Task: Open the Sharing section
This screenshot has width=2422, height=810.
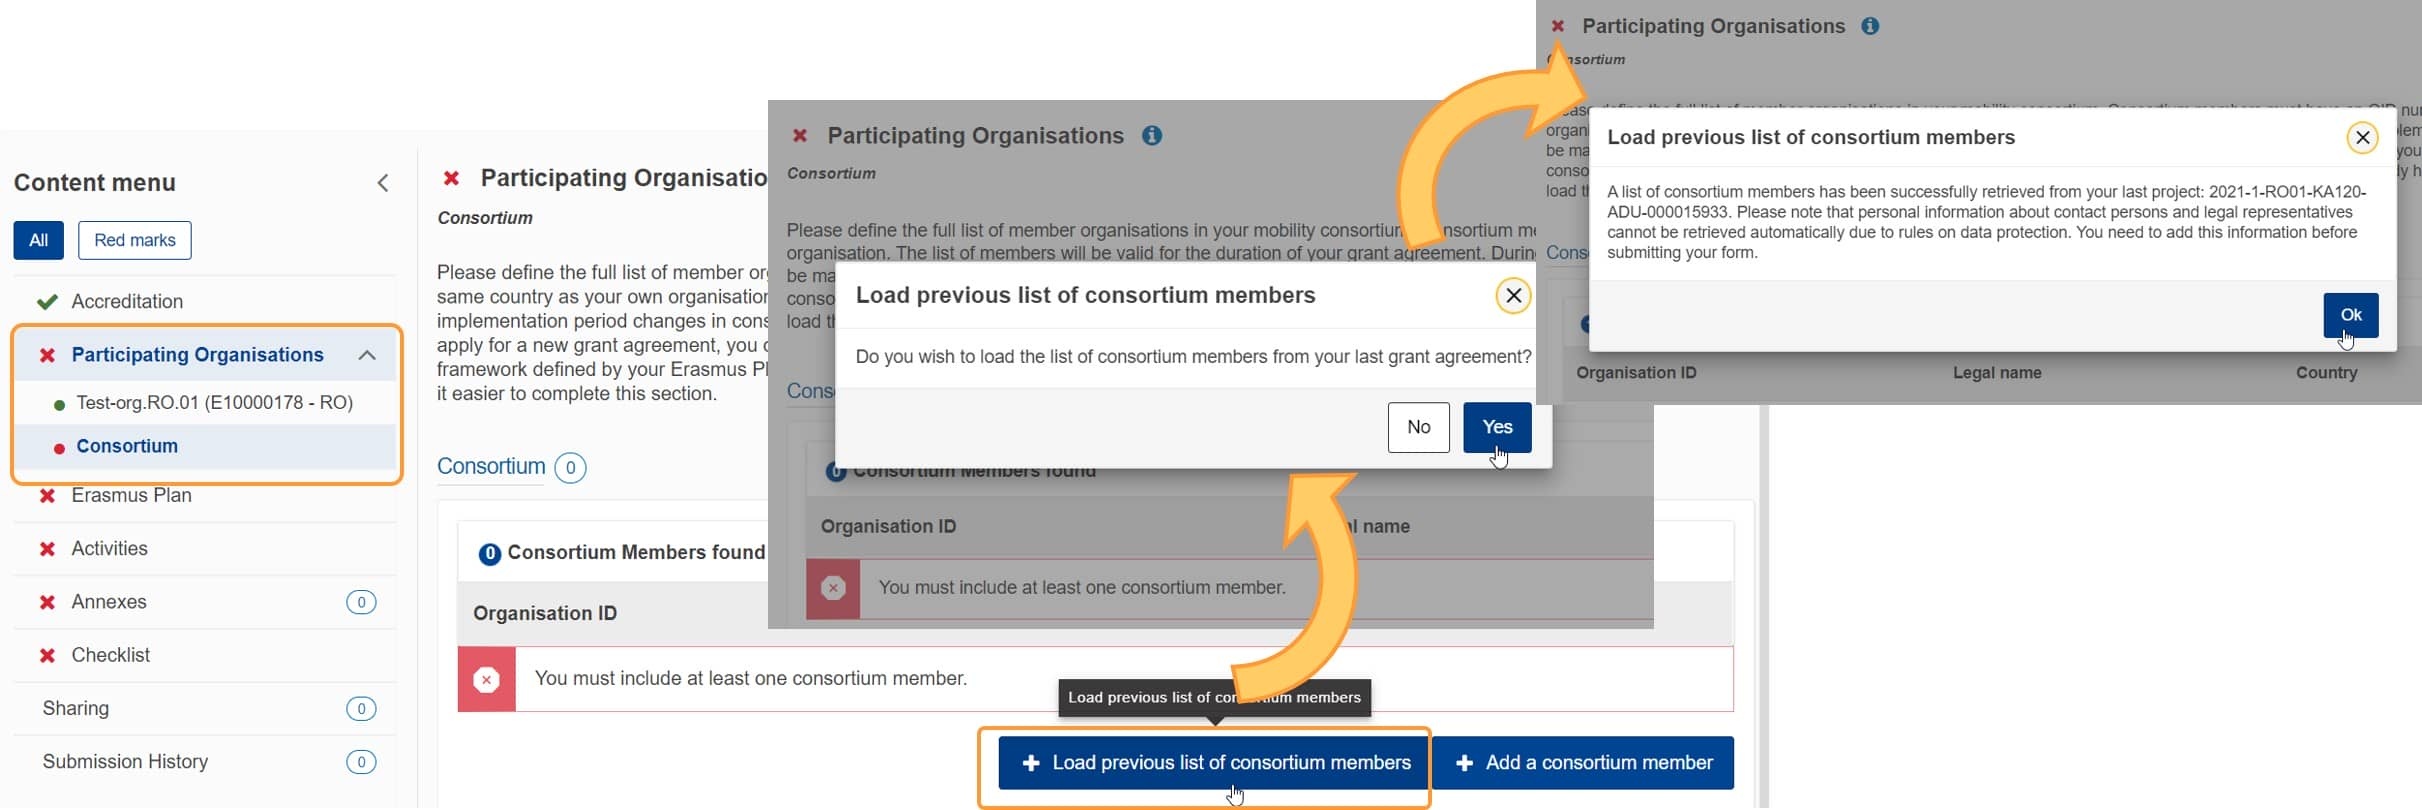Action: (x=75, y=708)
